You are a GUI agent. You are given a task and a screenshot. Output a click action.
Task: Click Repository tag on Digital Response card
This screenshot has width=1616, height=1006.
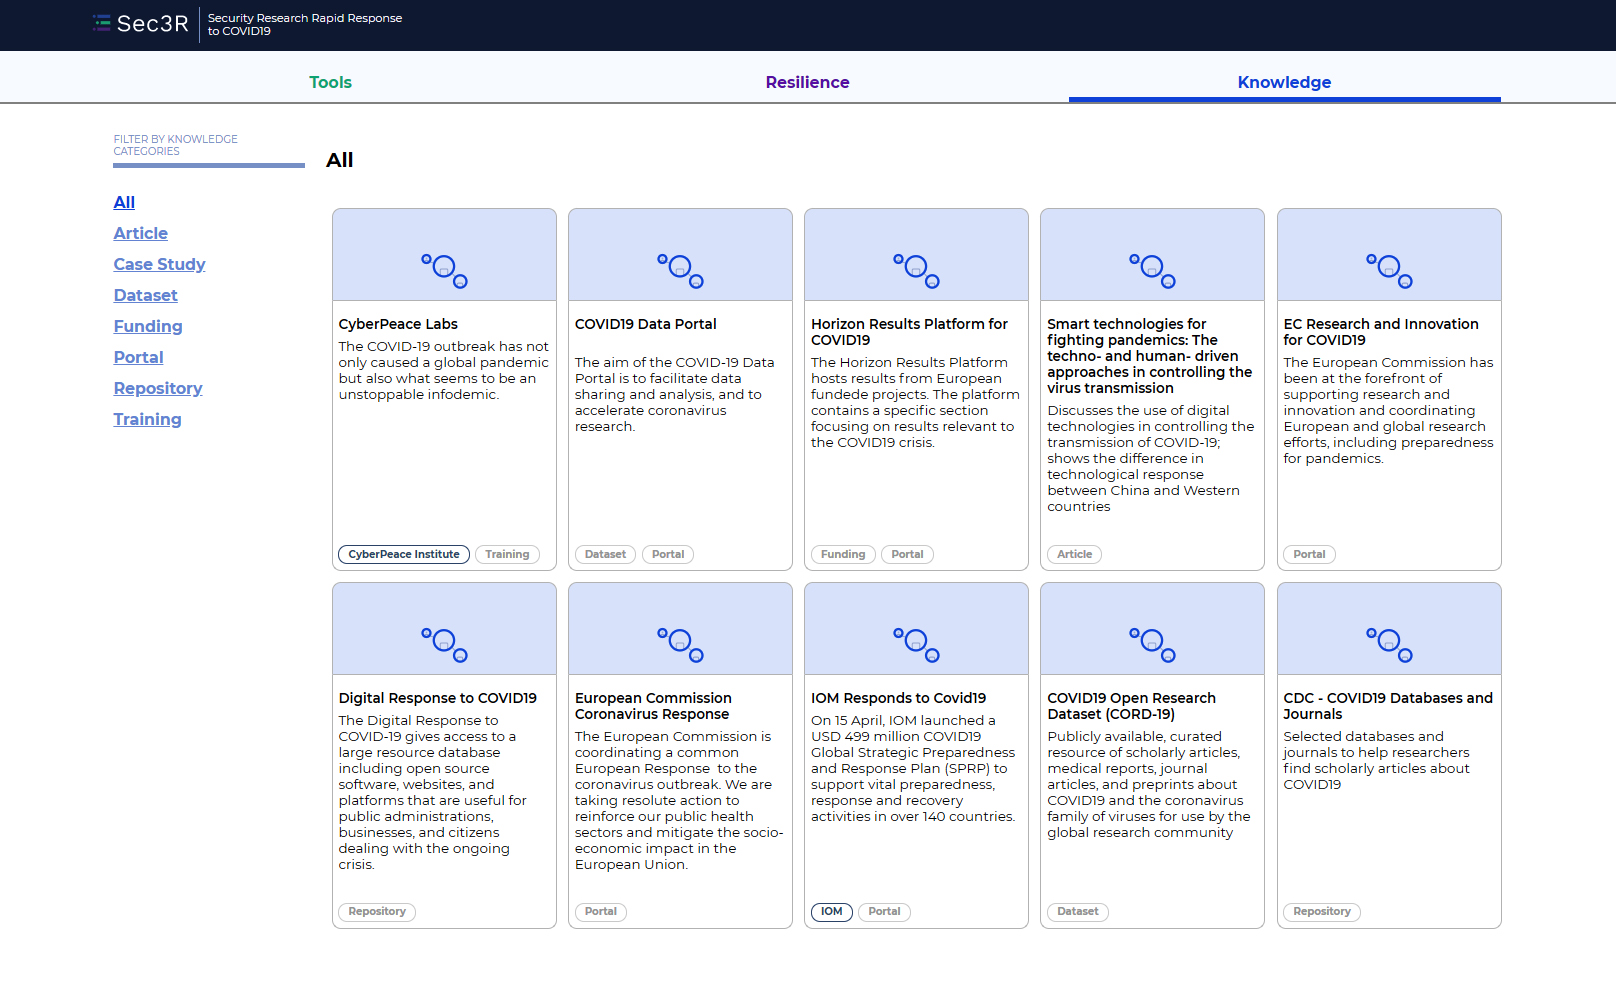[x=377, y=911]
